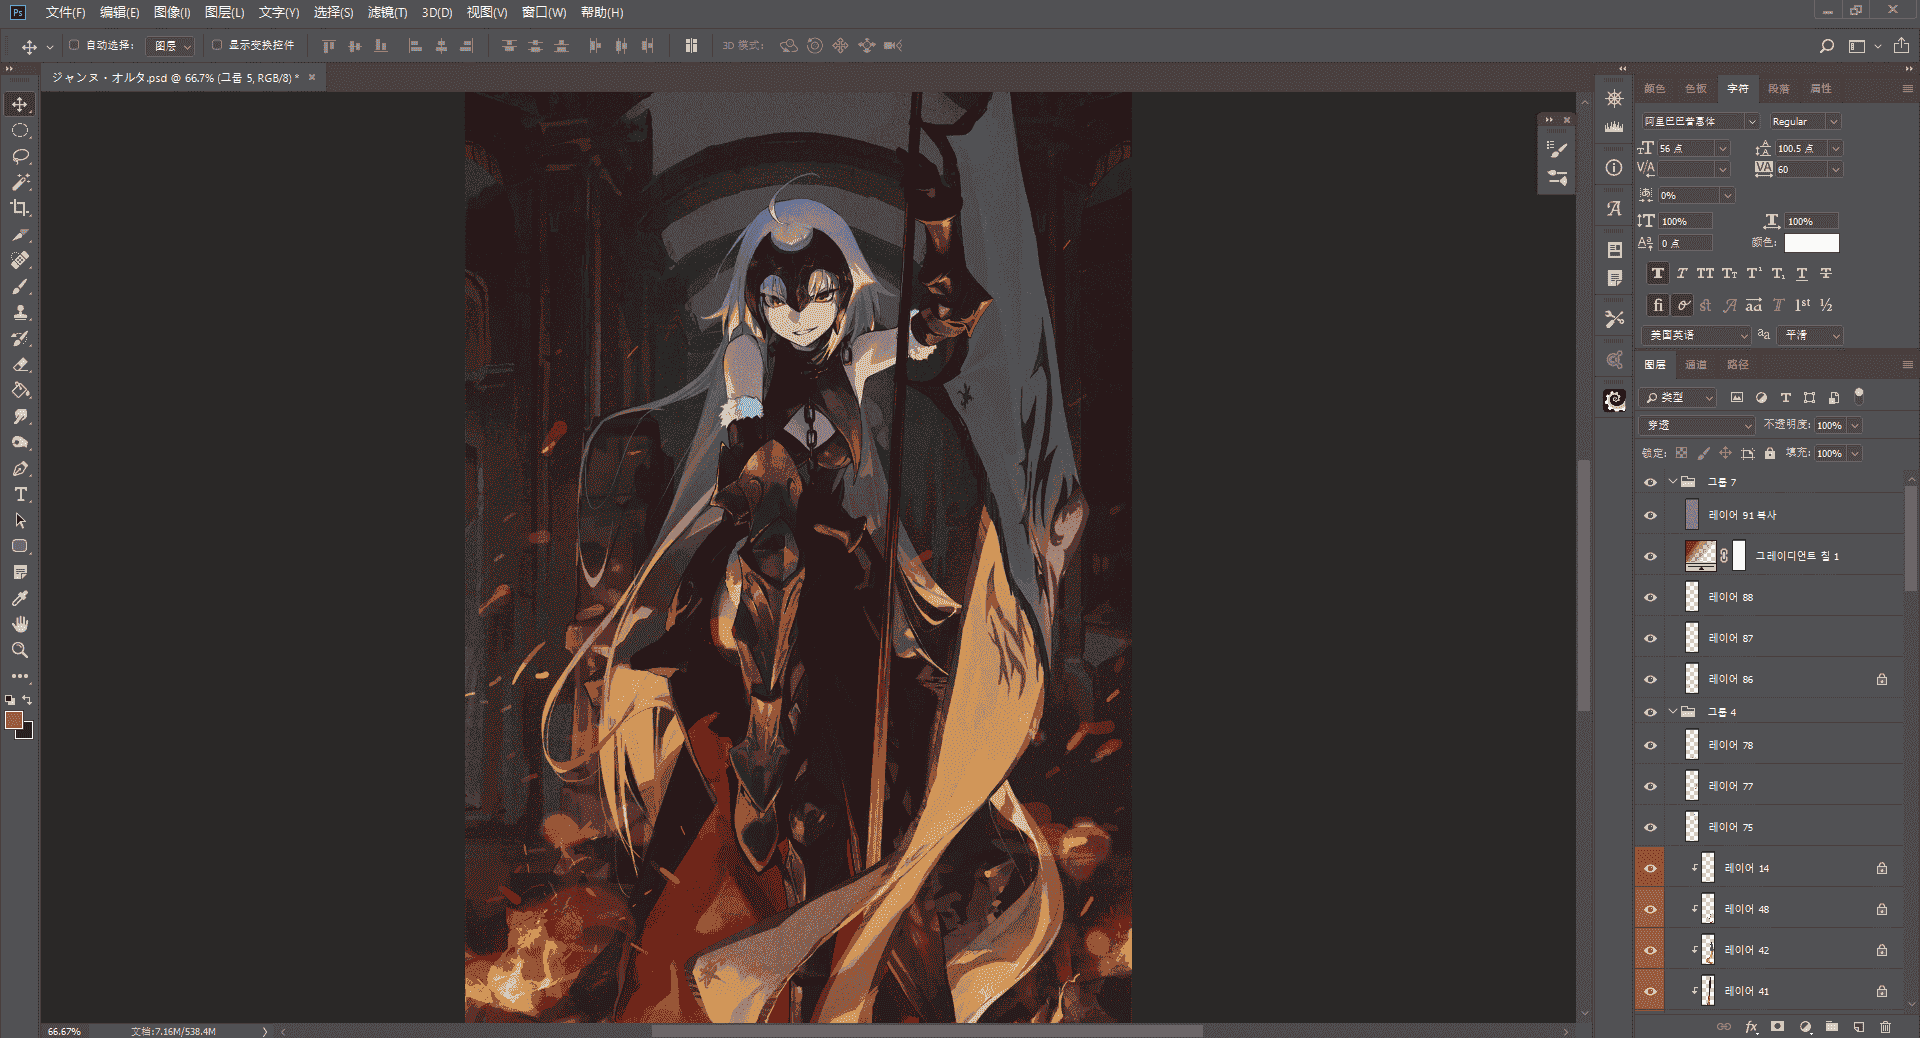
Task: Open the foreground color picker
Action: coord(14,720)
